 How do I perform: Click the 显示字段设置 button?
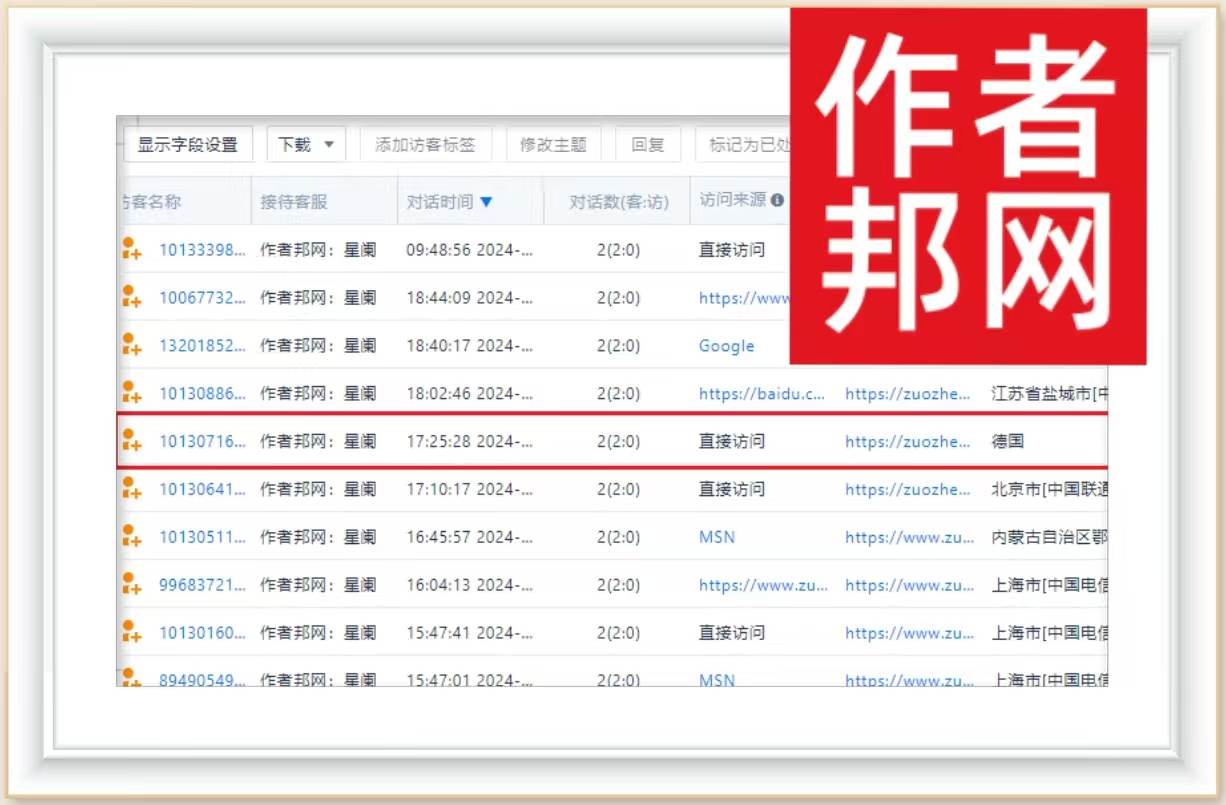click(188, 145)
